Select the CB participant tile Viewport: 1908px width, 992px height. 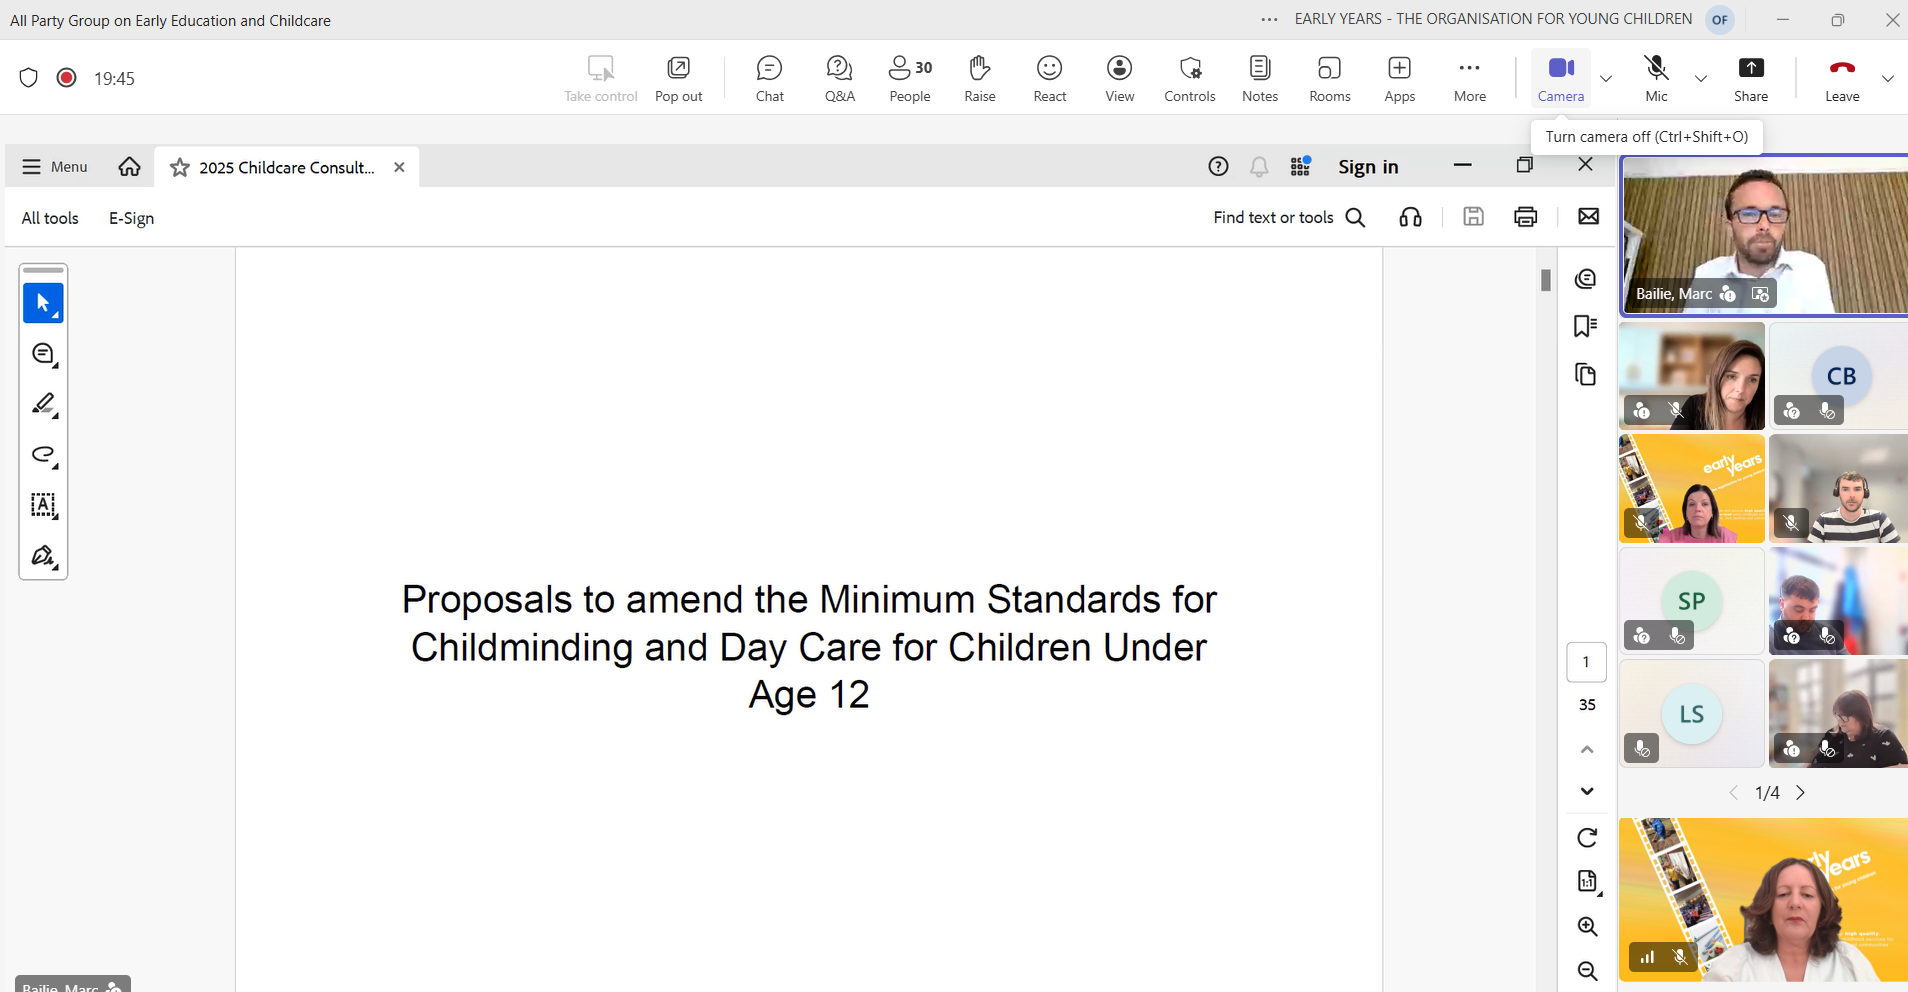[1838, 376]
